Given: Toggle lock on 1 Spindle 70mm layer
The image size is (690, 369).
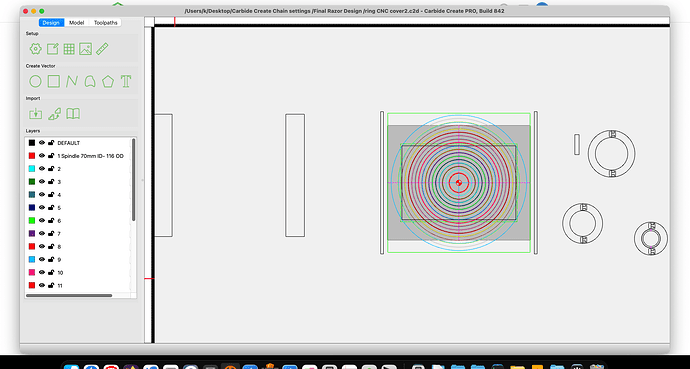Looking at the screenshot, I should pyautogui.click(x=51, y=156).
